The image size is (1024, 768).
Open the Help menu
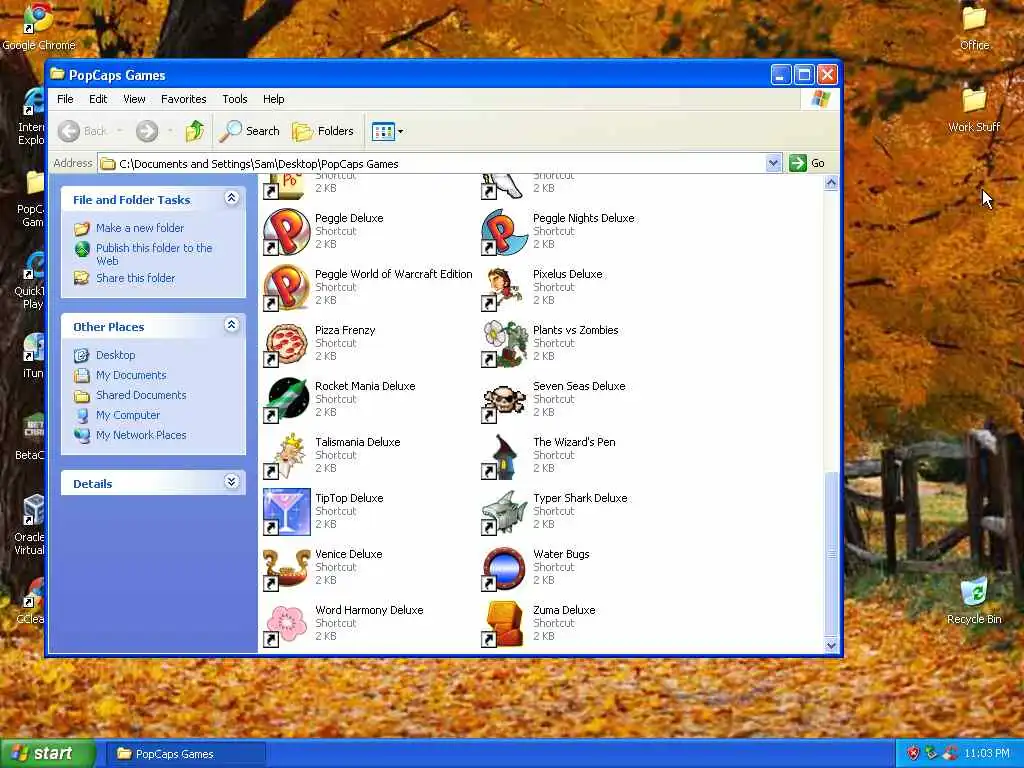274,99
